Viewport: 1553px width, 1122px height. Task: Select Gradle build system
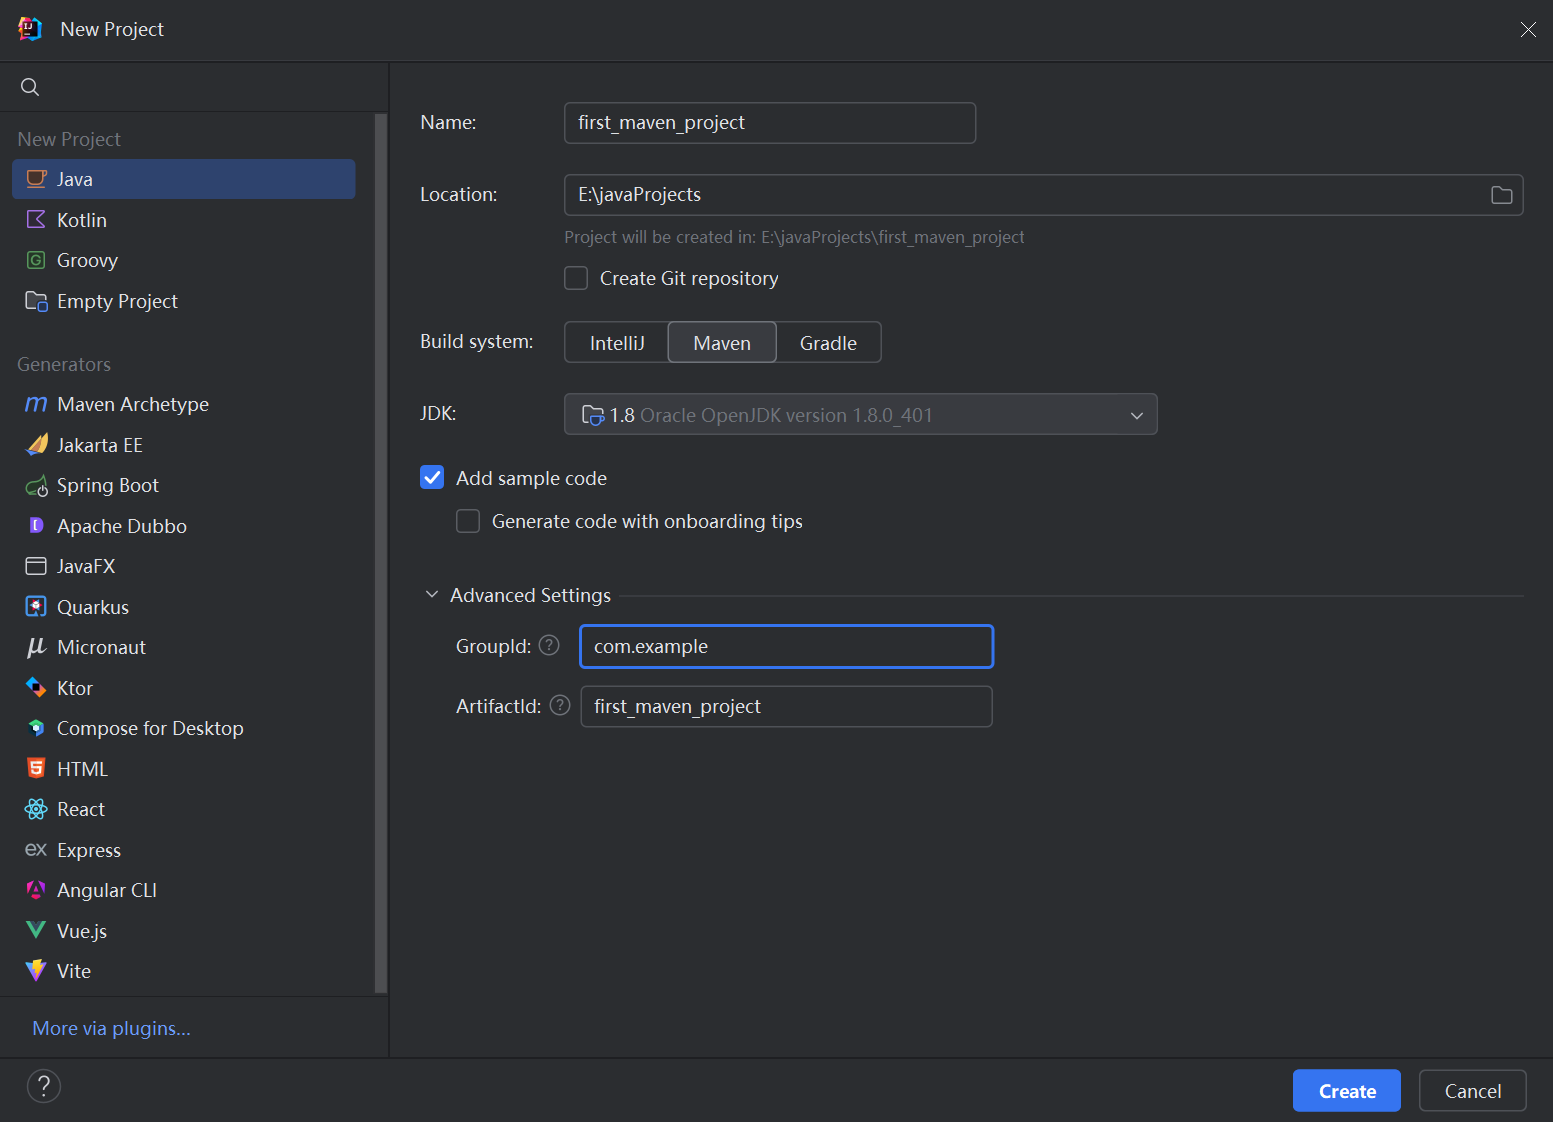click(x=828, y=343)
